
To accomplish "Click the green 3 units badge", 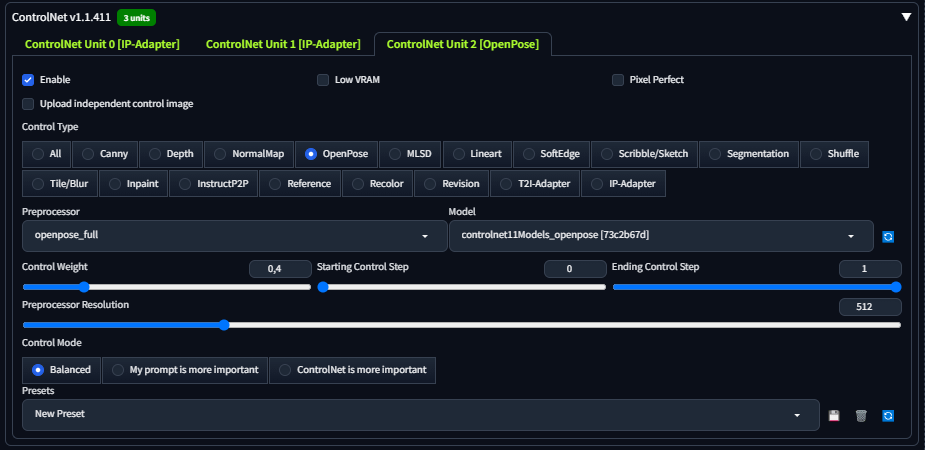I will tap(136, 18).
